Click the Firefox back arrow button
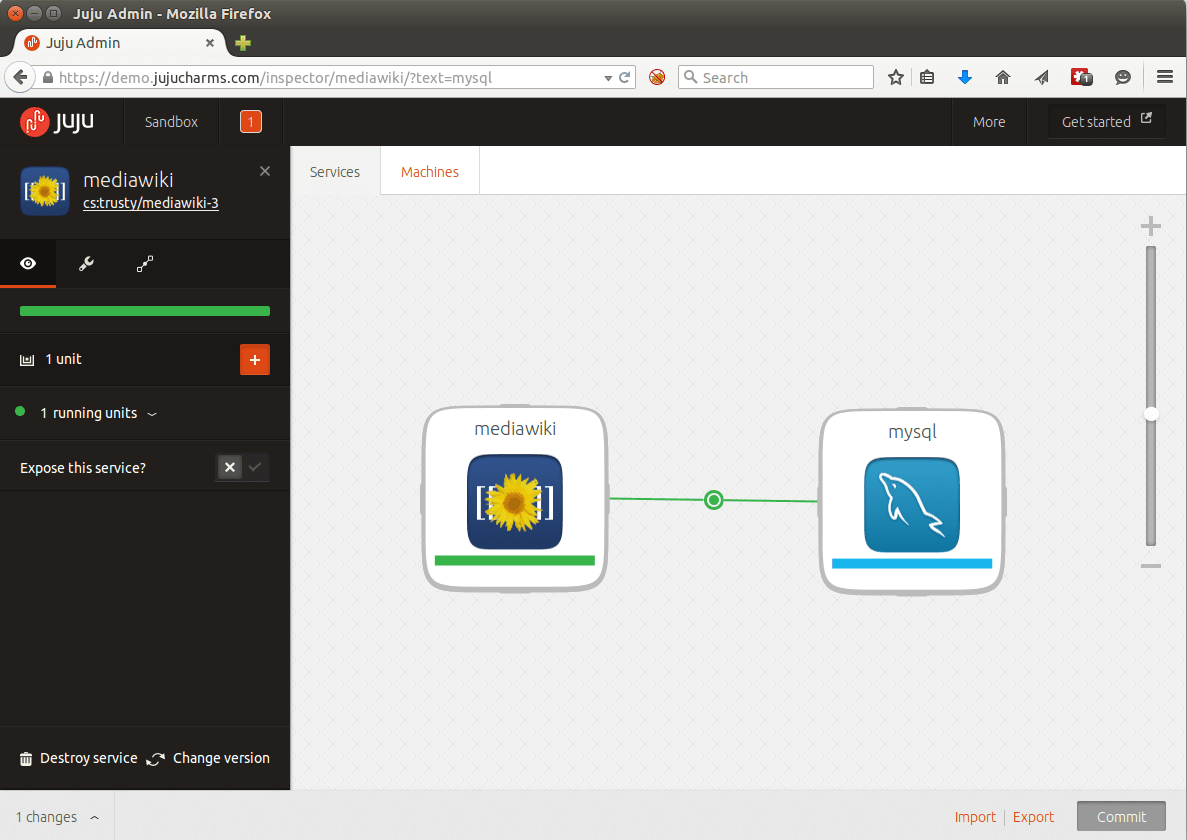 [x=20, y=77]
